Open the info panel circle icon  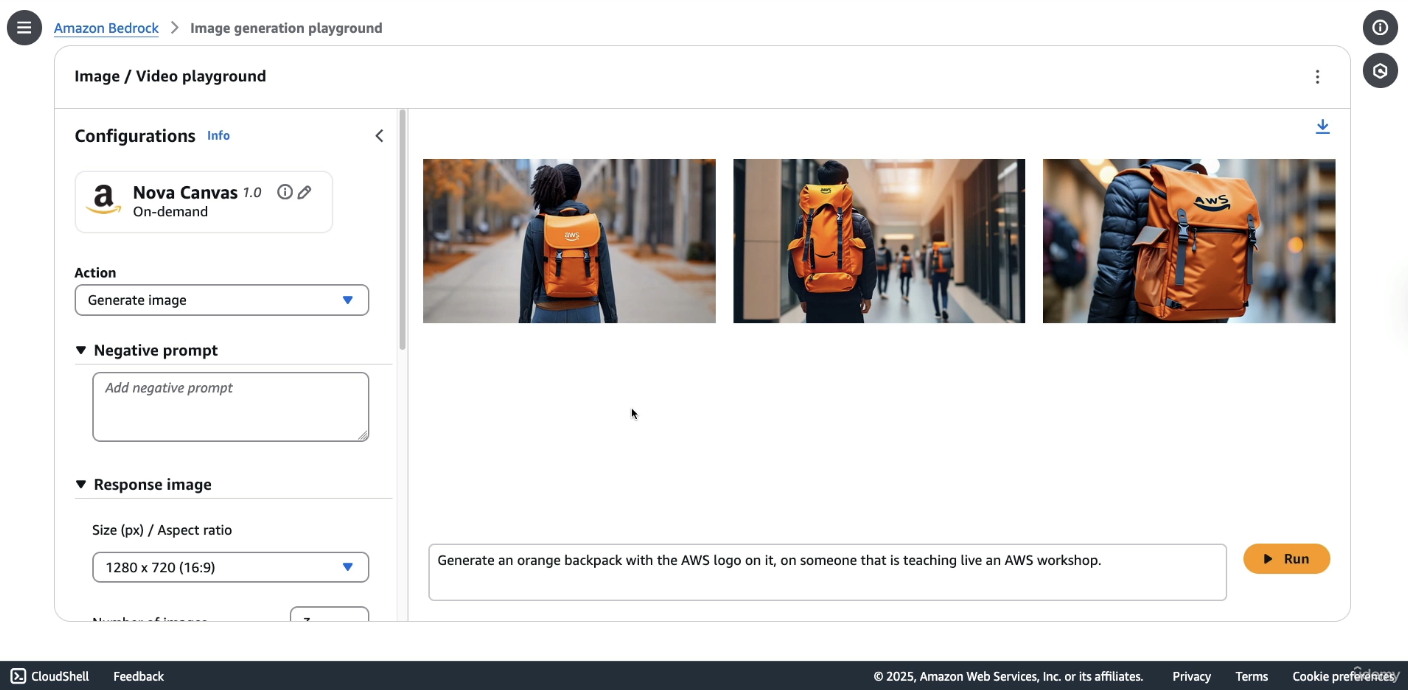[x=1380, y=28]
